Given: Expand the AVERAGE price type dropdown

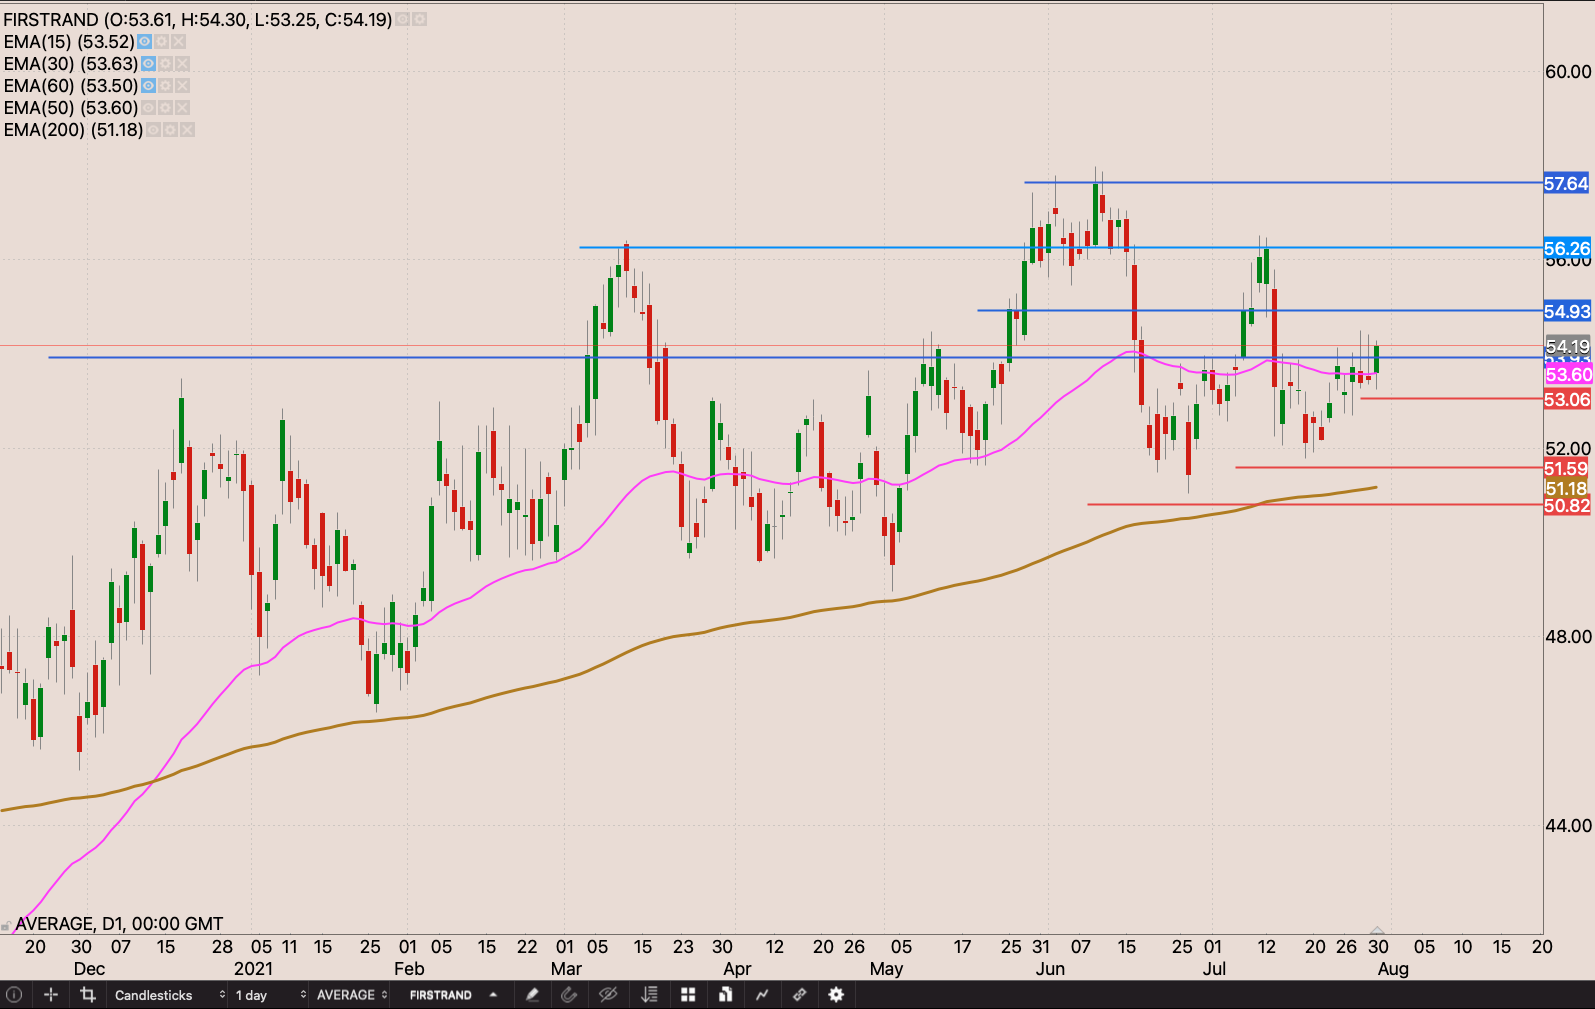Looking at the screenshot, I should (352, 995).
